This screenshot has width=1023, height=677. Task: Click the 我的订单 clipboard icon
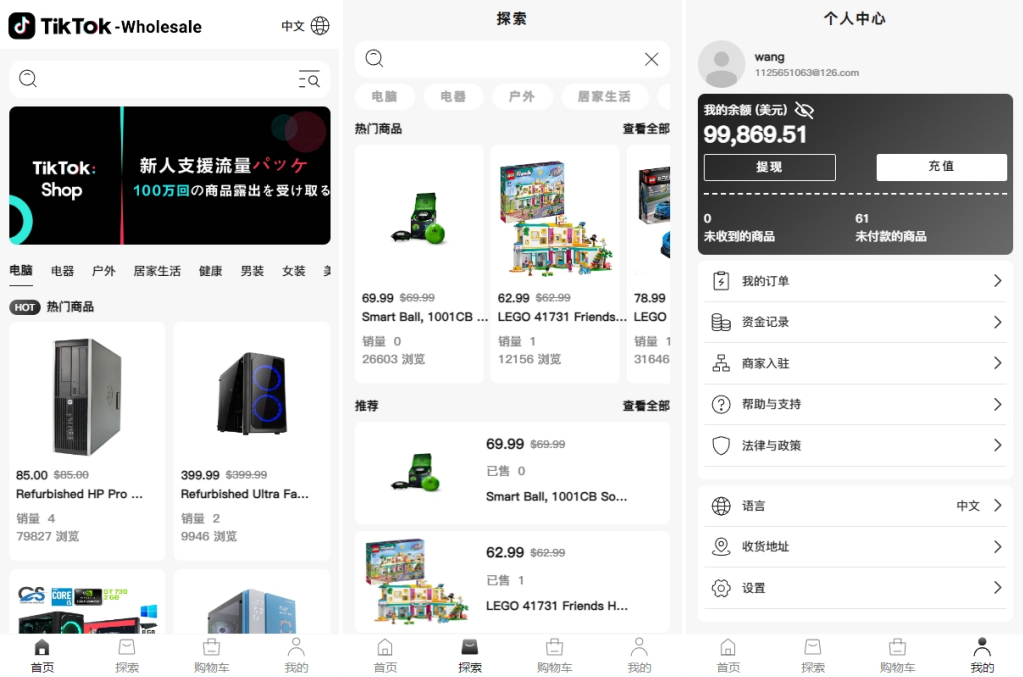click(721, 281)
